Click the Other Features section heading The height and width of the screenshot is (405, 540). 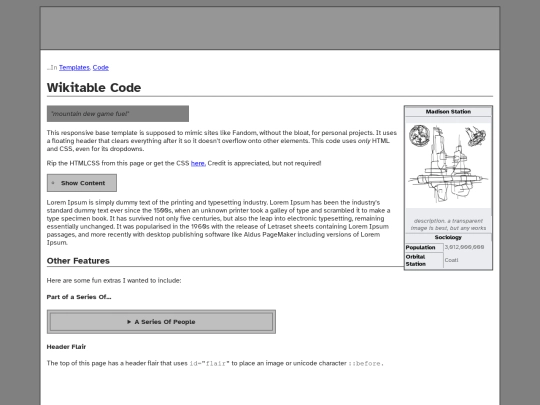point(78,261)
